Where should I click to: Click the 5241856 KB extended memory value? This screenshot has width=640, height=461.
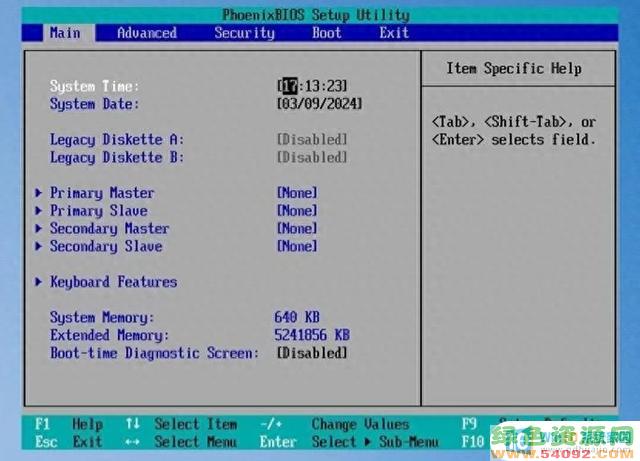pyautogui.click(x=312, y=335)
